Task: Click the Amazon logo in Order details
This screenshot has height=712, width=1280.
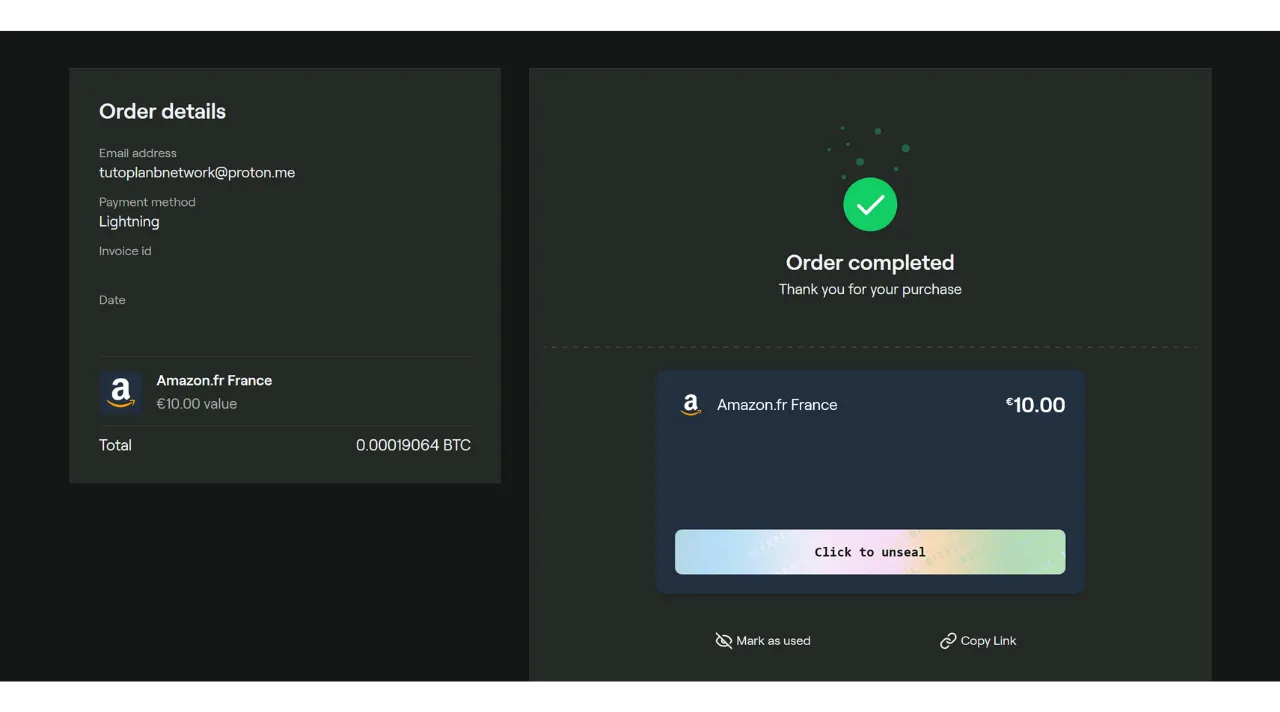Action: (x=121, y=392)
